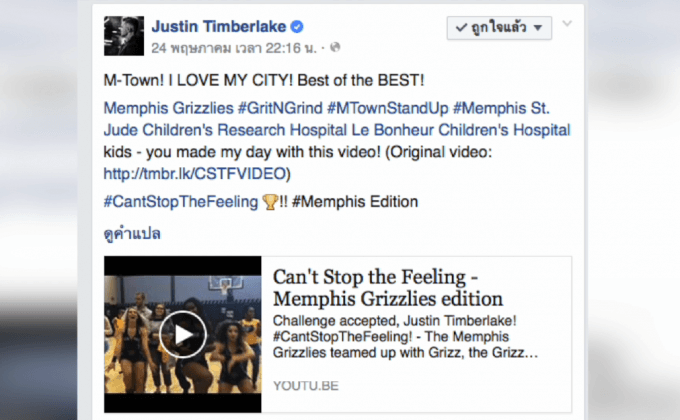Play the Can't Stop the Feeling video
This screenshot has width=680, height=420.
pos(183,334)
